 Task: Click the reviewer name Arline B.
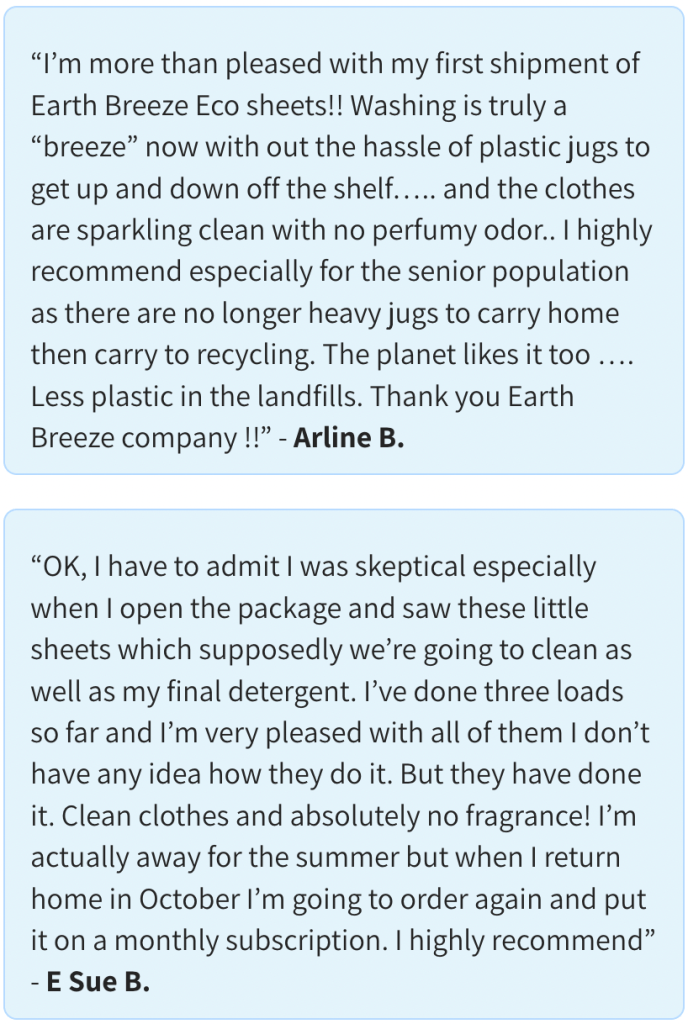coord(348,439)
